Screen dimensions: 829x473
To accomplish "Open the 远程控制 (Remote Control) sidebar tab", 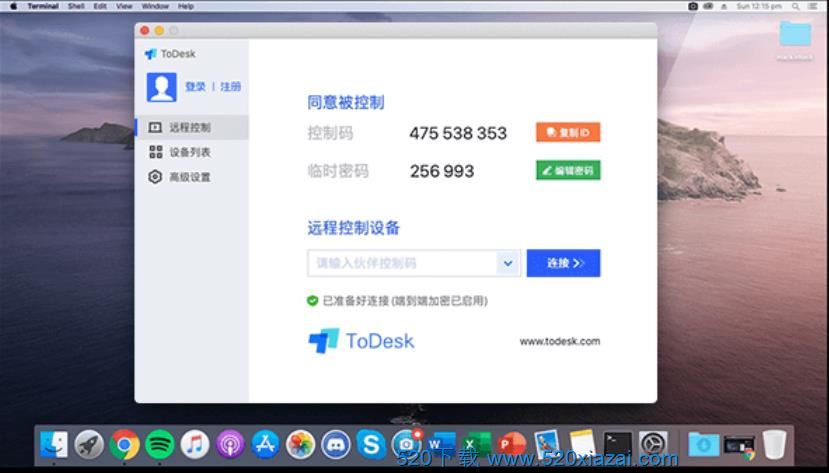I will click(x=191, y=127).
